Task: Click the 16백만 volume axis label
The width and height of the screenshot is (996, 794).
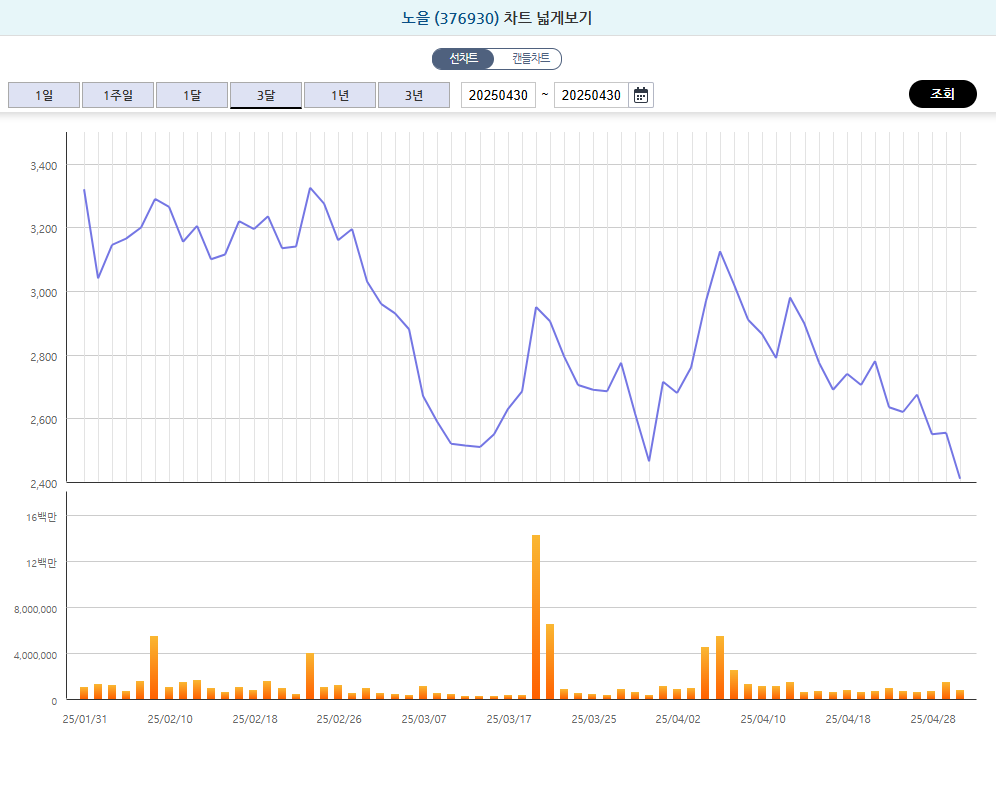Action: 41,517
